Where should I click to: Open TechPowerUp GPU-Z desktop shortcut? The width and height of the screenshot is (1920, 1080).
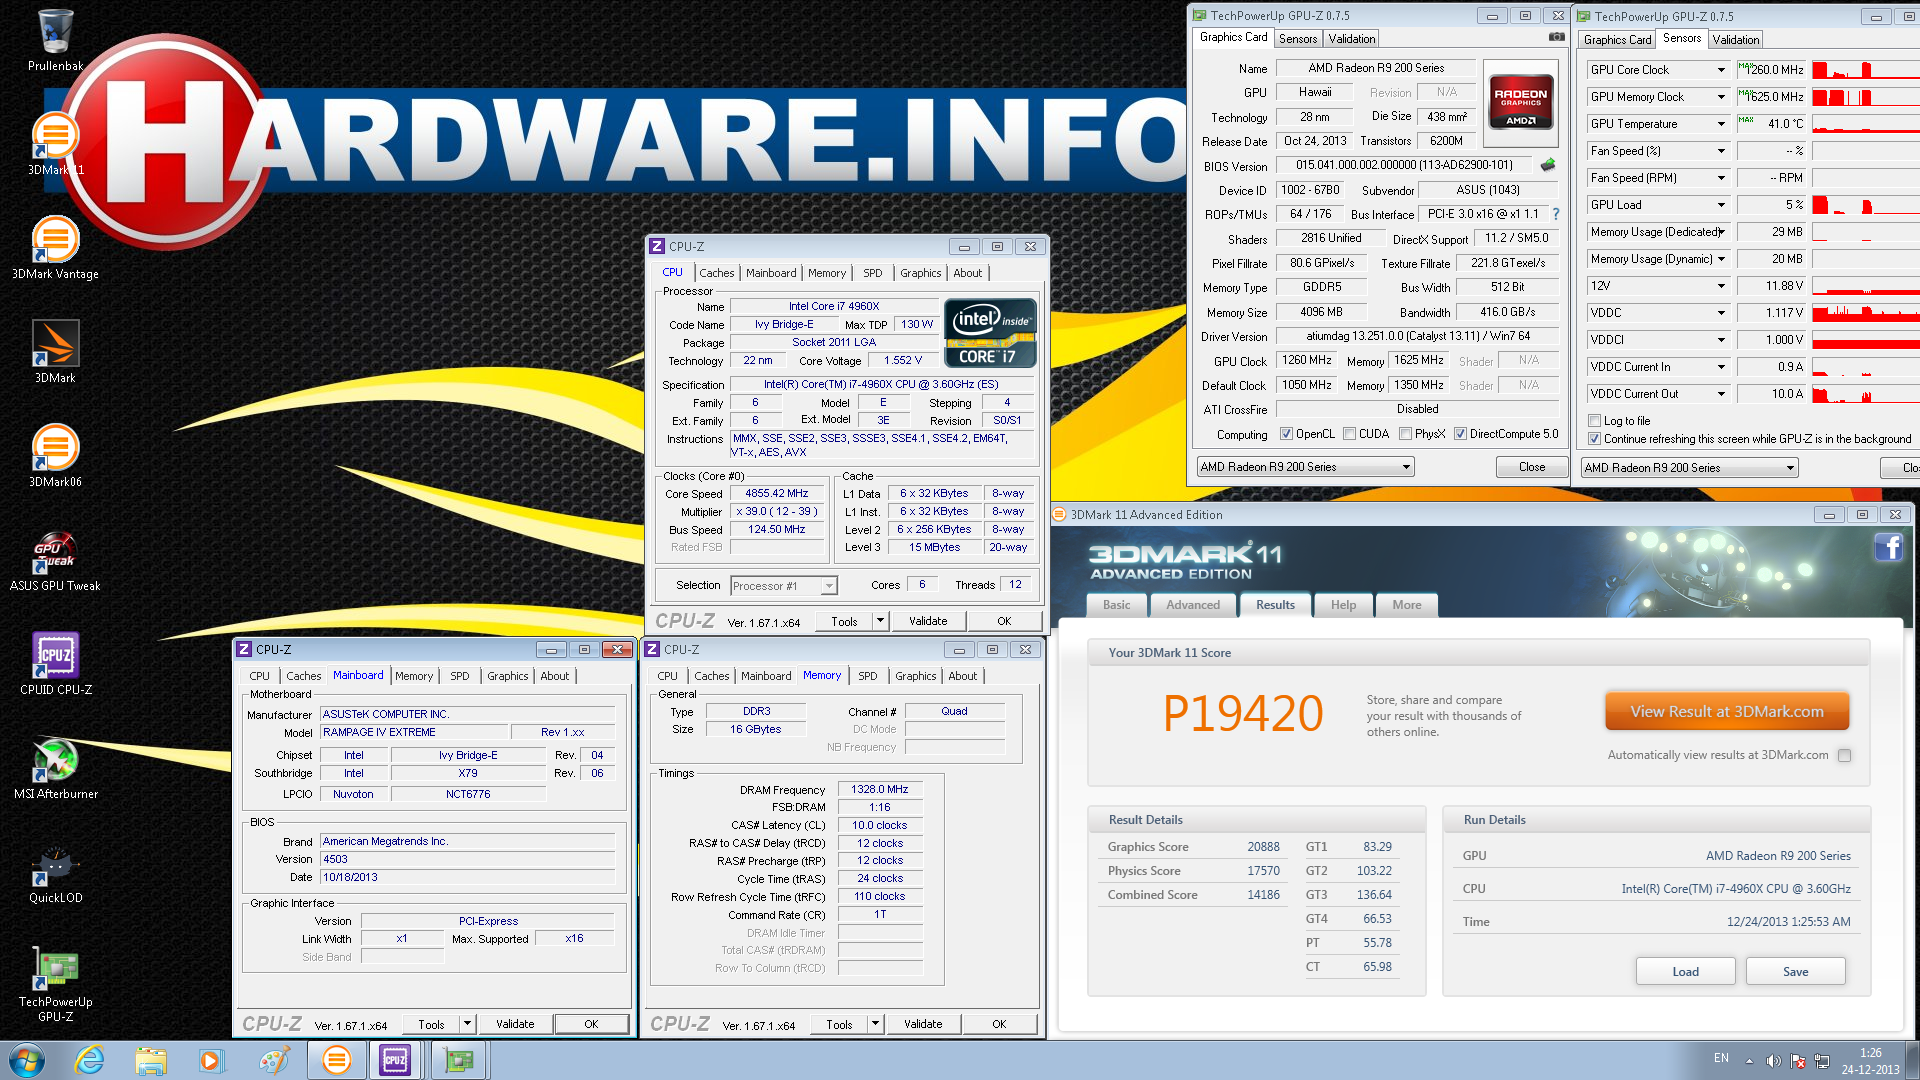55,984
